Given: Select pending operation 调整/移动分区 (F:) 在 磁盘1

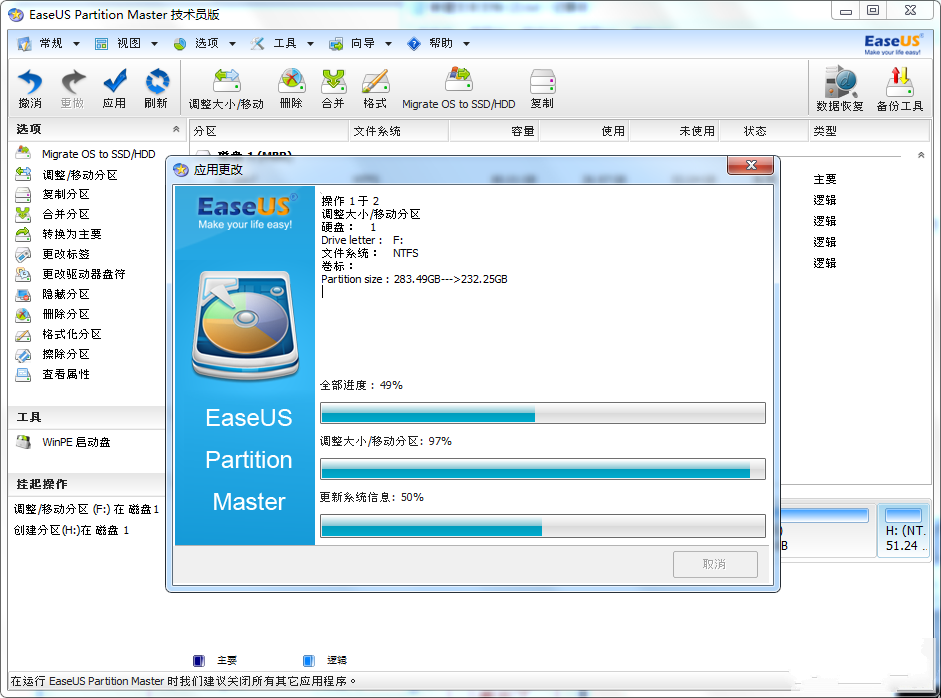Looking at the screenshot, I should [86, 509].
